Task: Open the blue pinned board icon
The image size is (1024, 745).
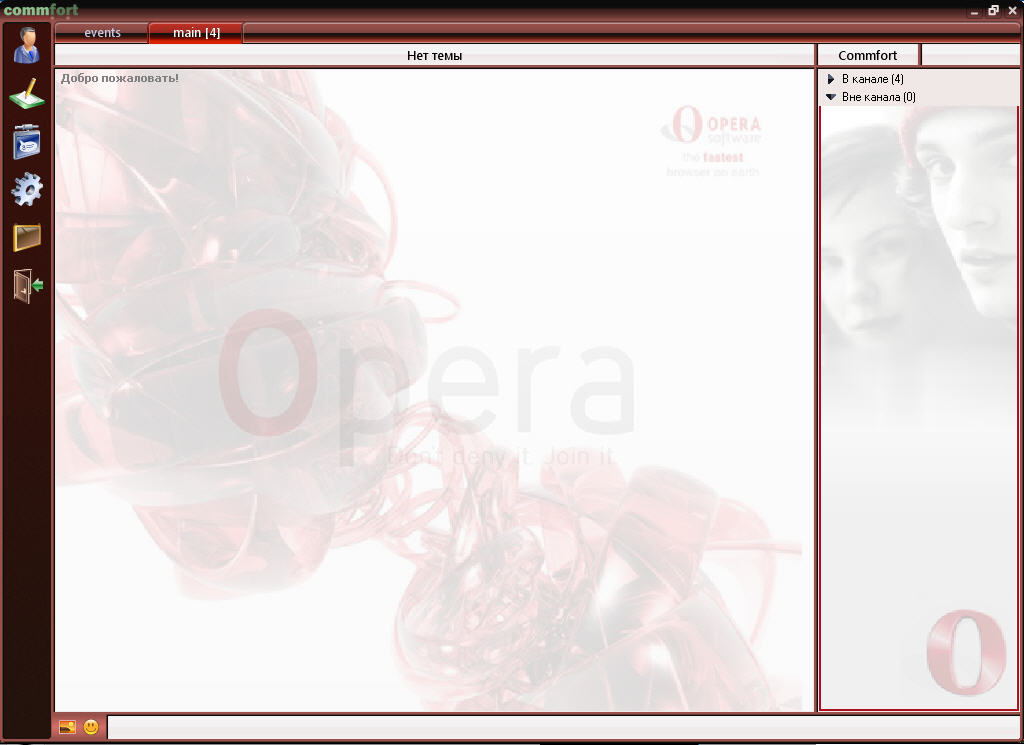Action: coord(27,142)
